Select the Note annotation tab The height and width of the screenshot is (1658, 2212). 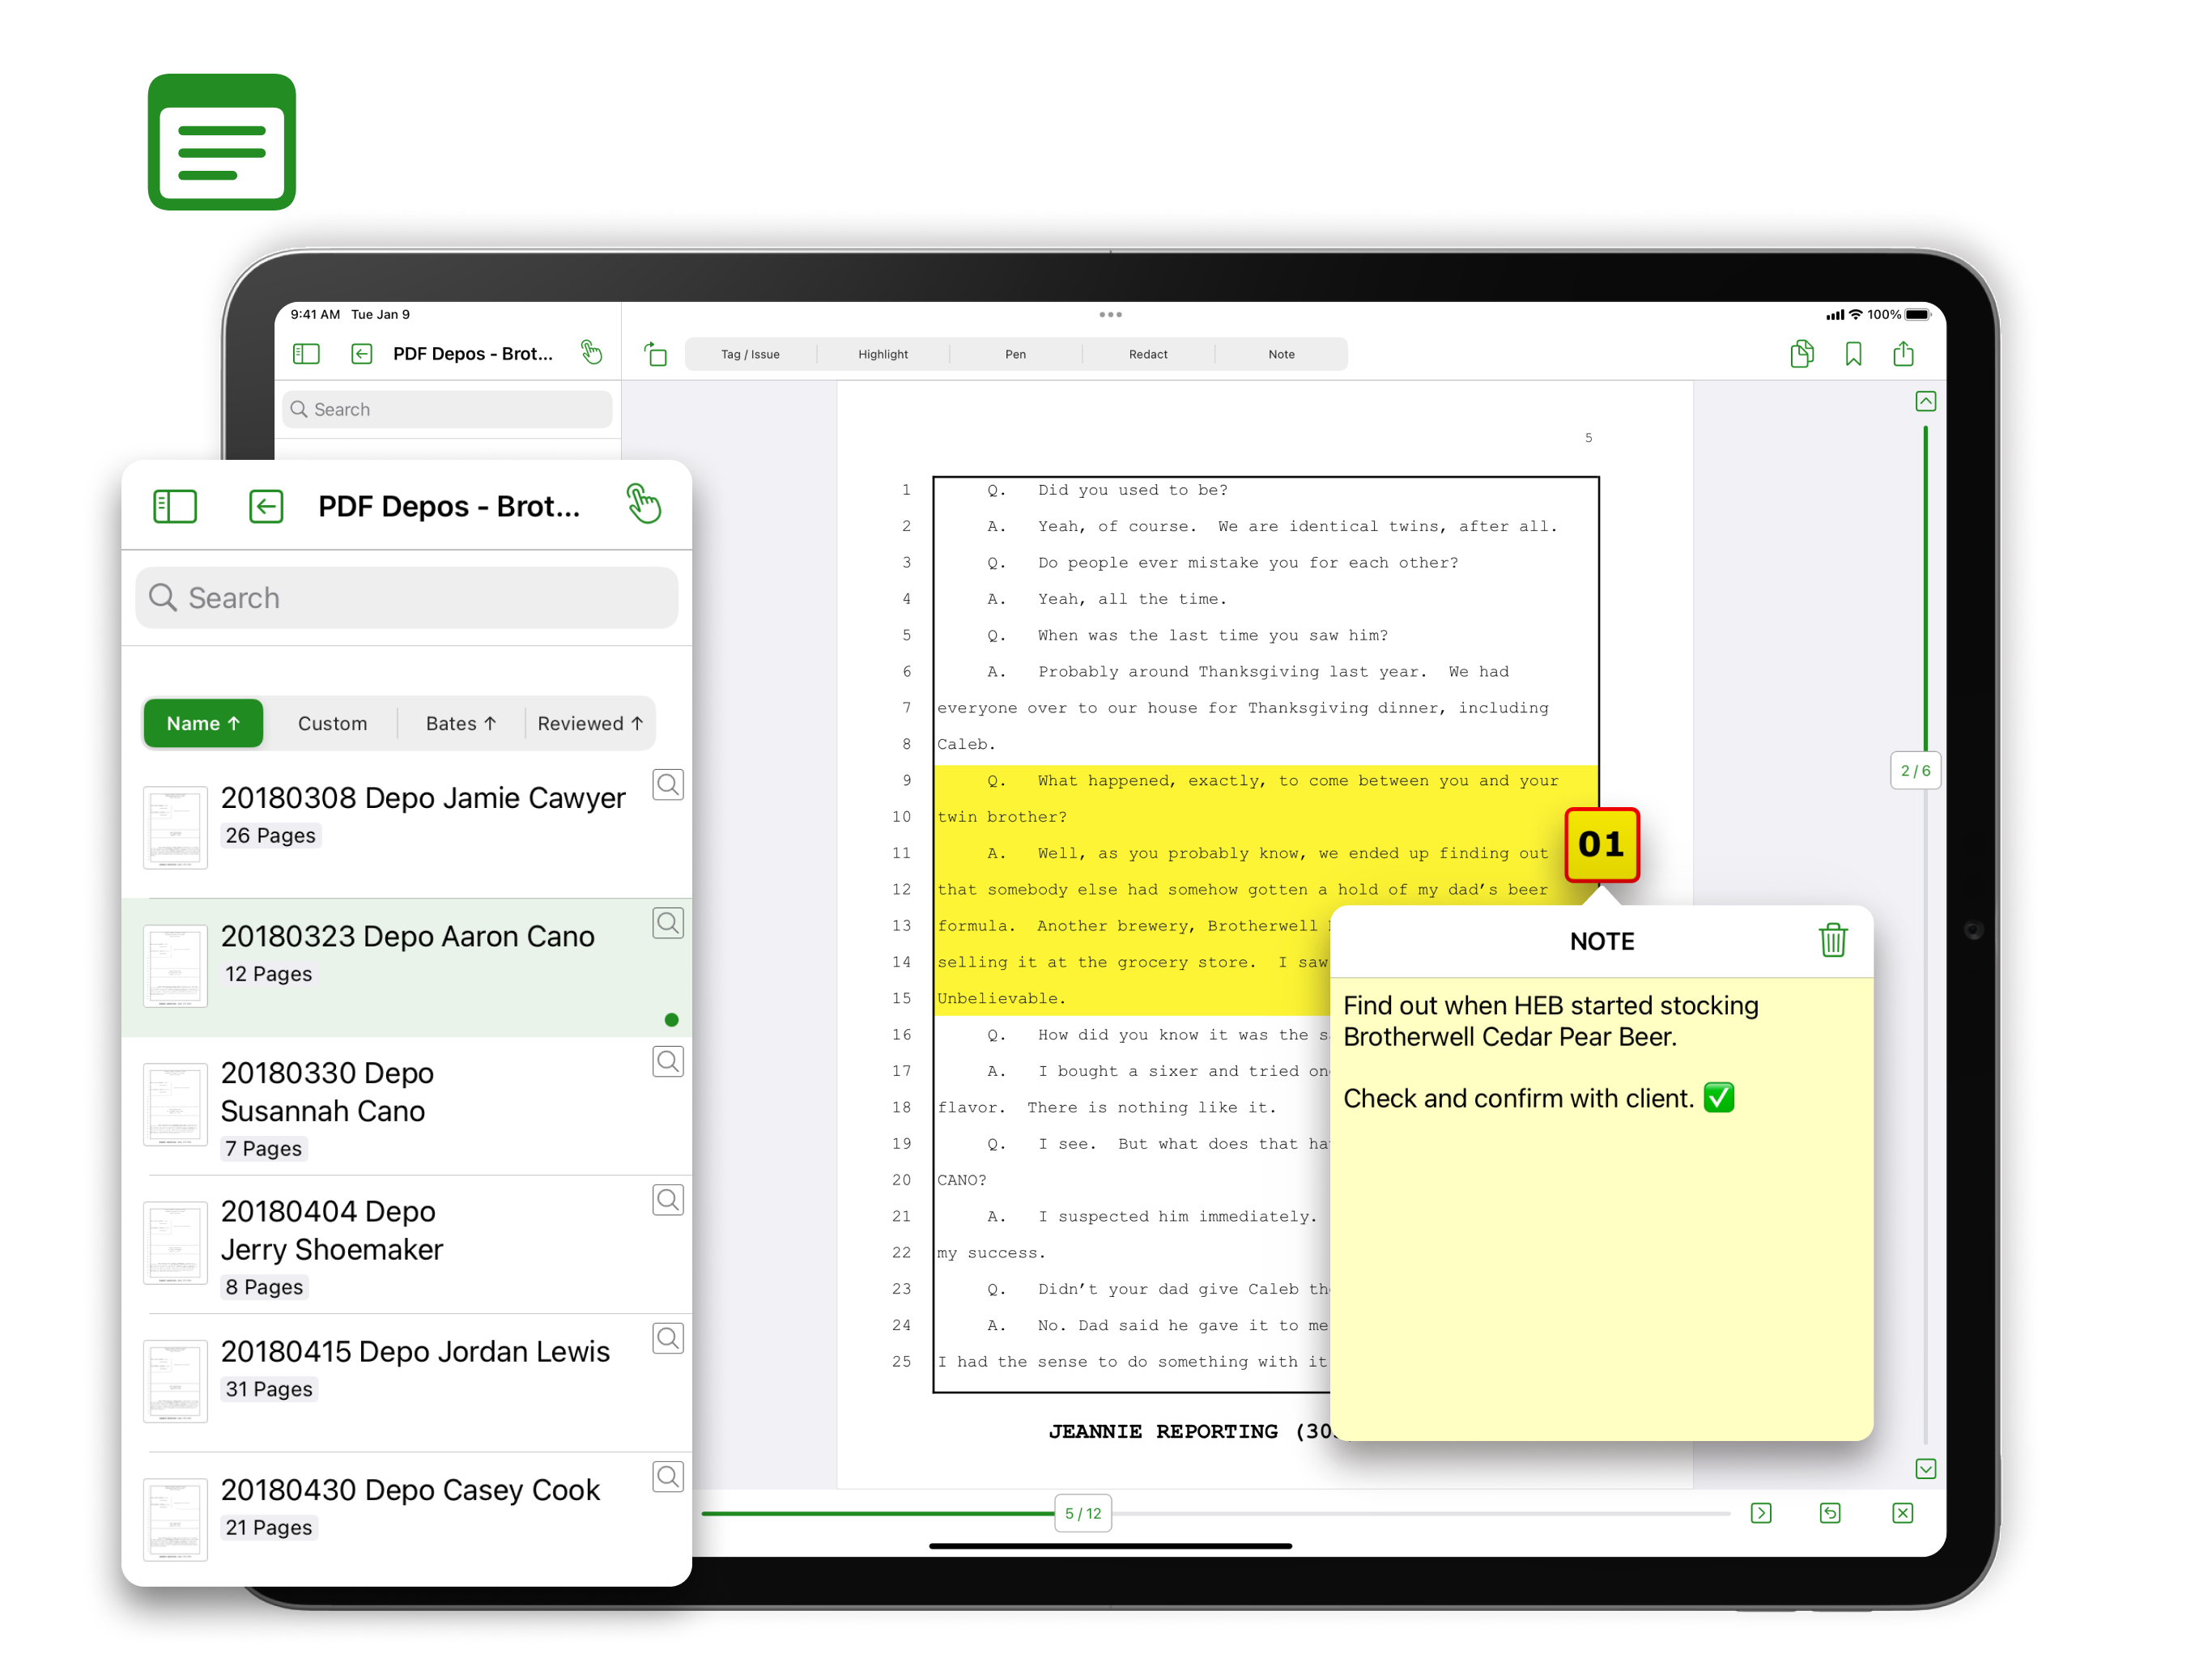click(x=1281, y=354)
